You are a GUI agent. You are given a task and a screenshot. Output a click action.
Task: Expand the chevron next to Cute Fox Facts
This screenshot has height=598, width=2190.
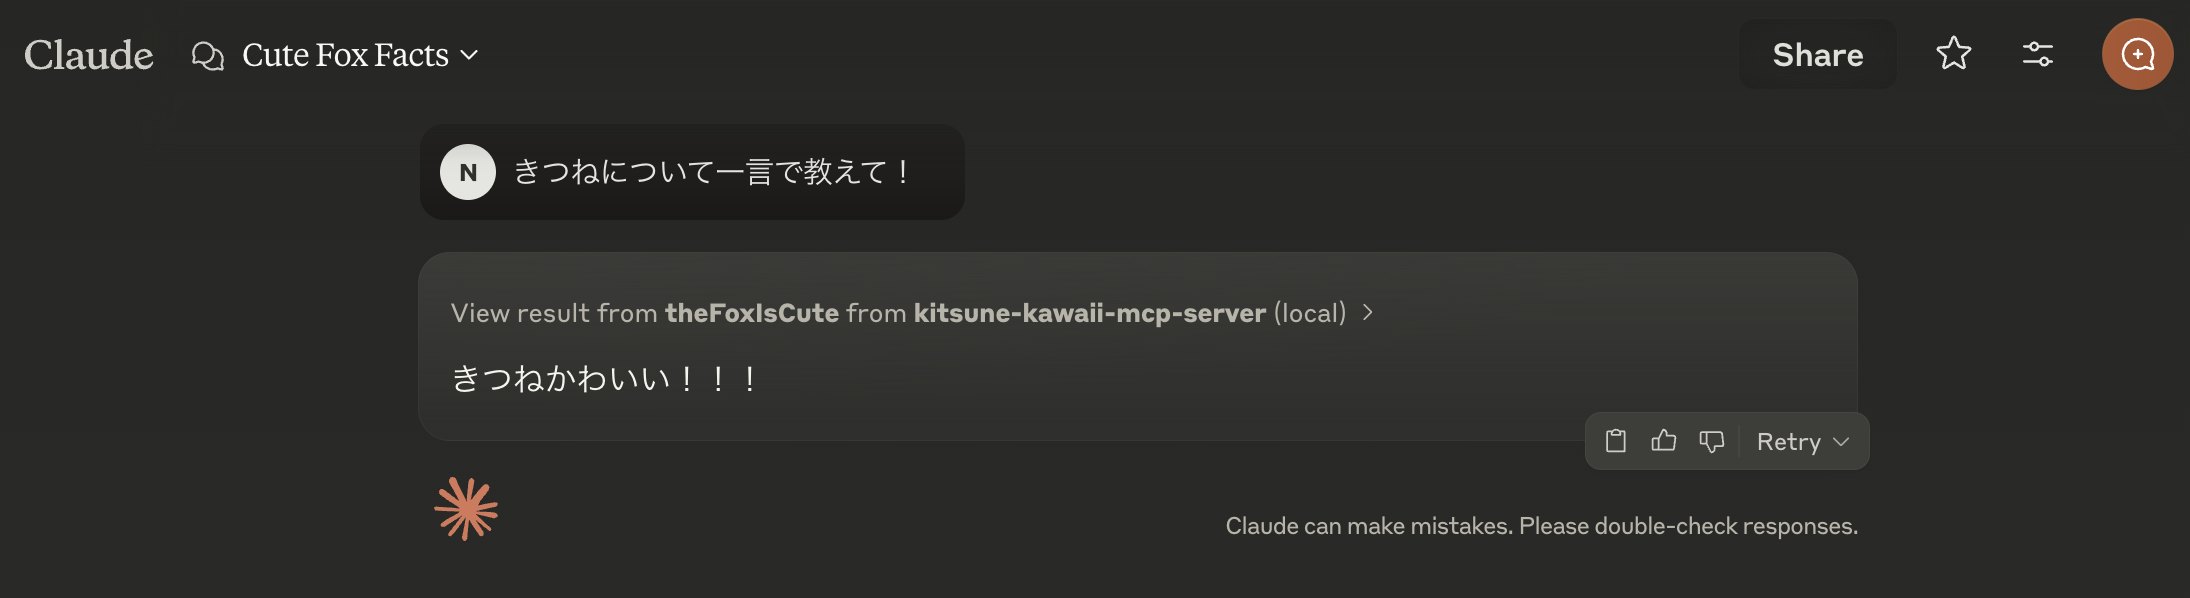(469, 55)
